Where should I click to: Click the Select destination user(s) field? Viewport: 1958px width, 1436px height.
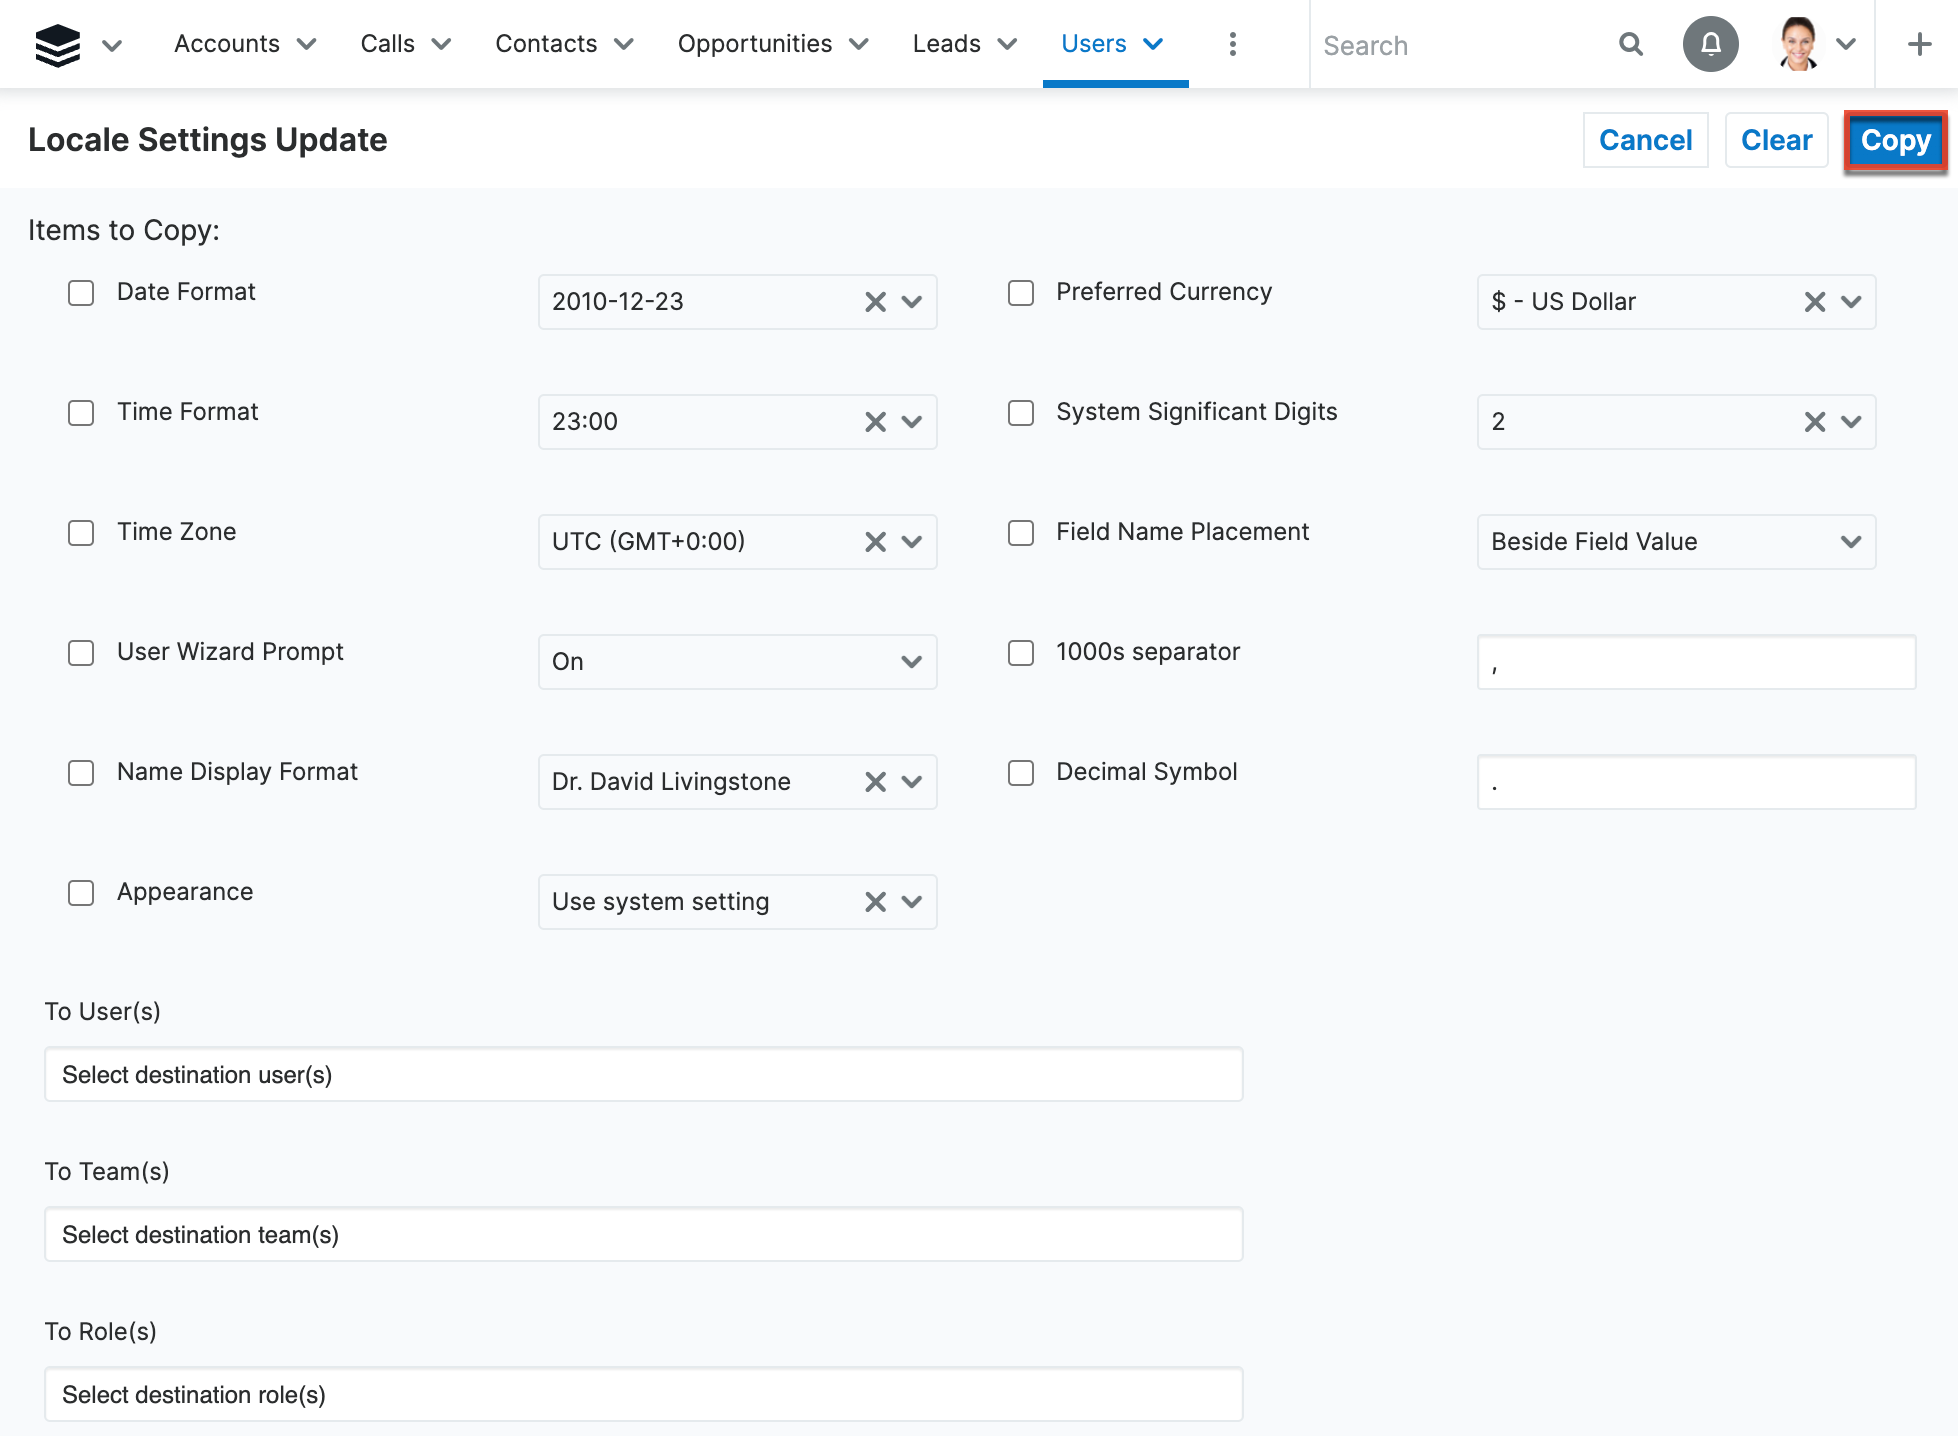(643, 1075)
